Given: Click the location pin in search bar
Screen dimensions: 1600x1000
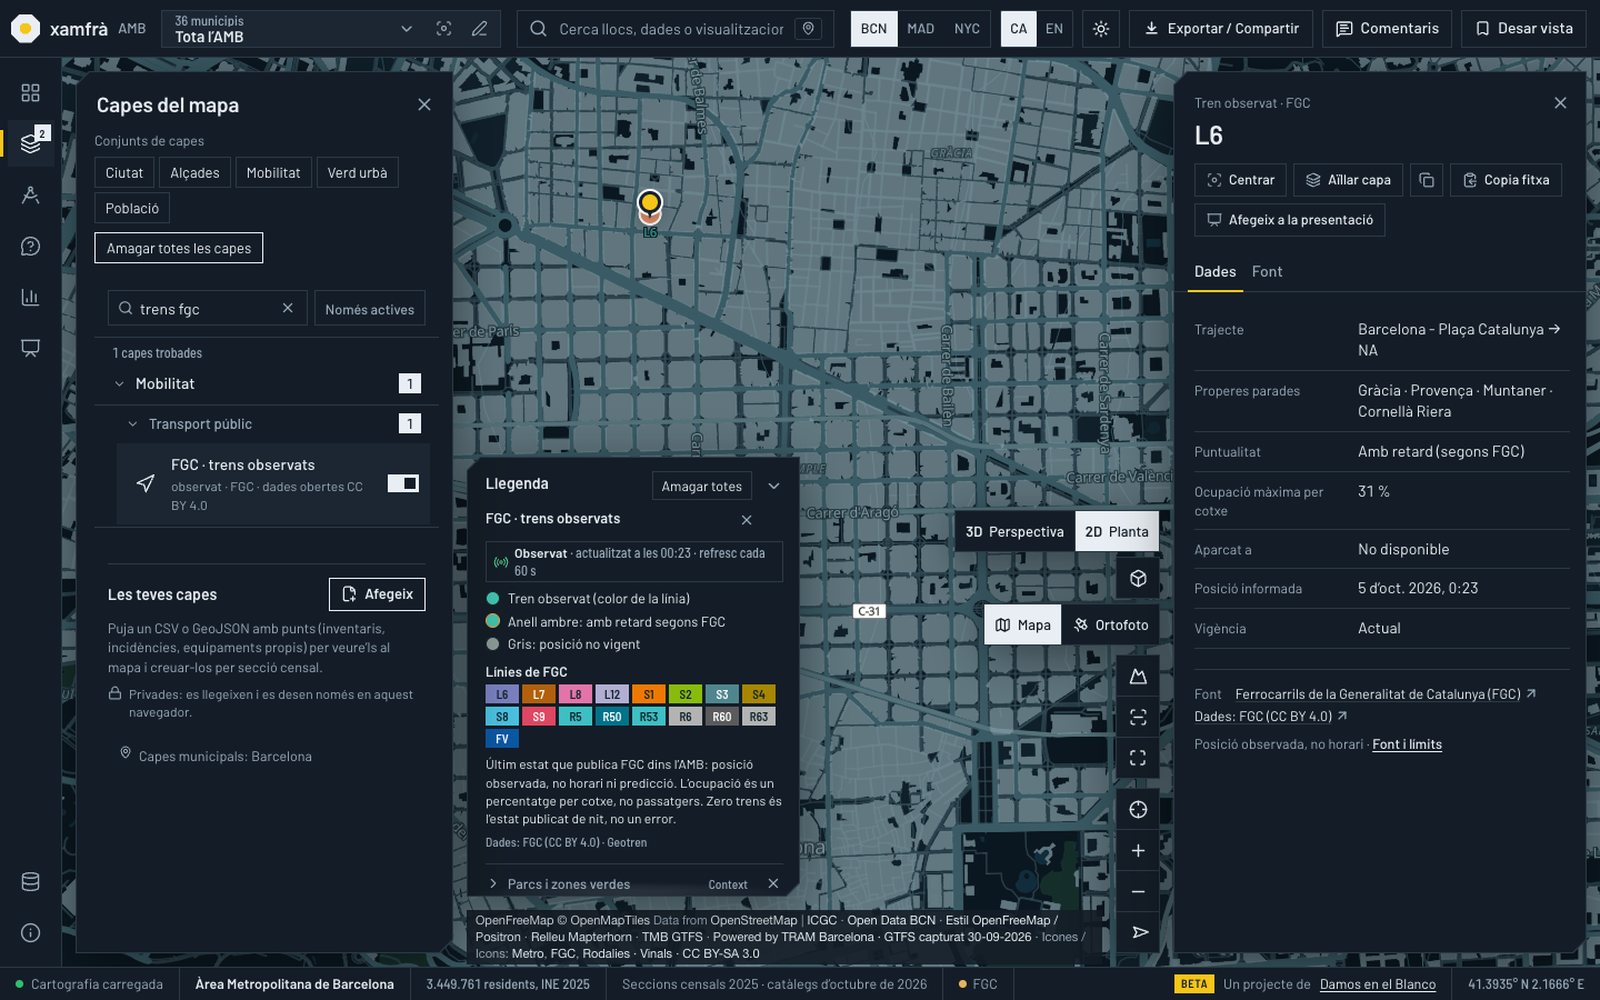Looking at the screenshot, I should point(809,29).
